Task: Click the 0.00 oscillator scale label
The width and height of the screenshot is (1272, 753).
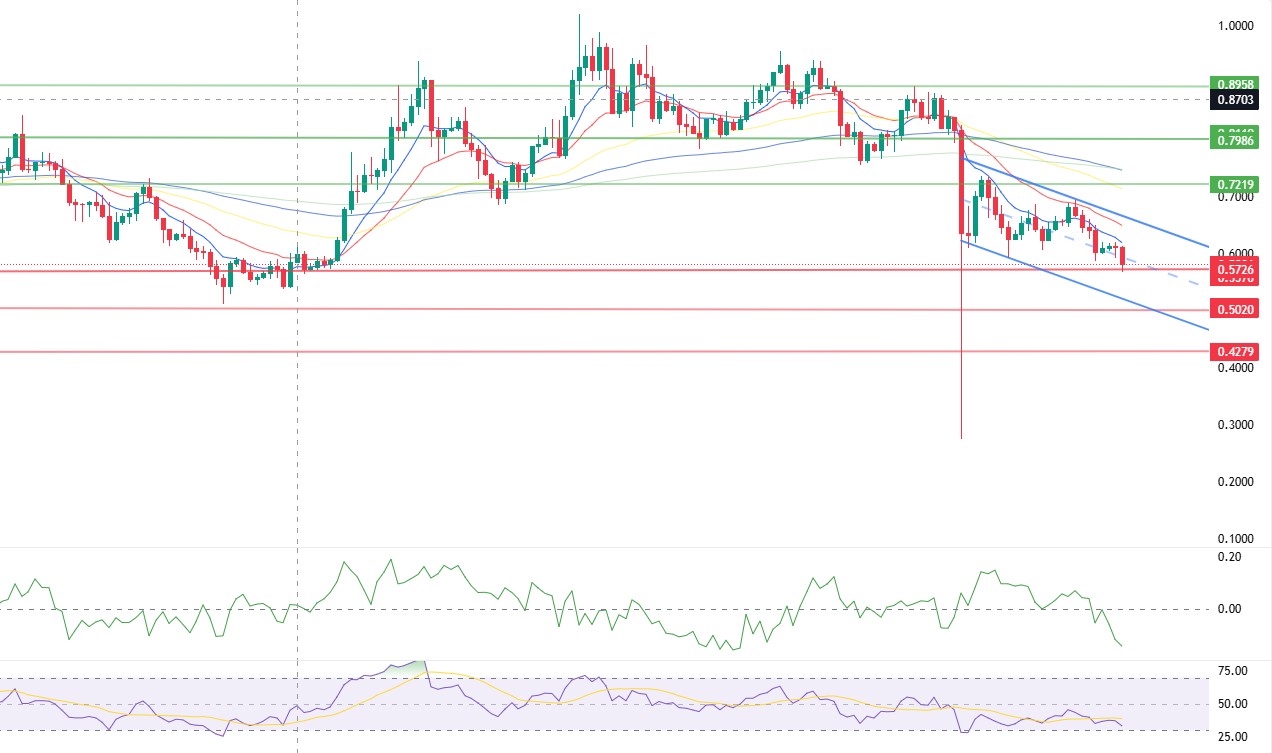Action: coord(1232,609)
